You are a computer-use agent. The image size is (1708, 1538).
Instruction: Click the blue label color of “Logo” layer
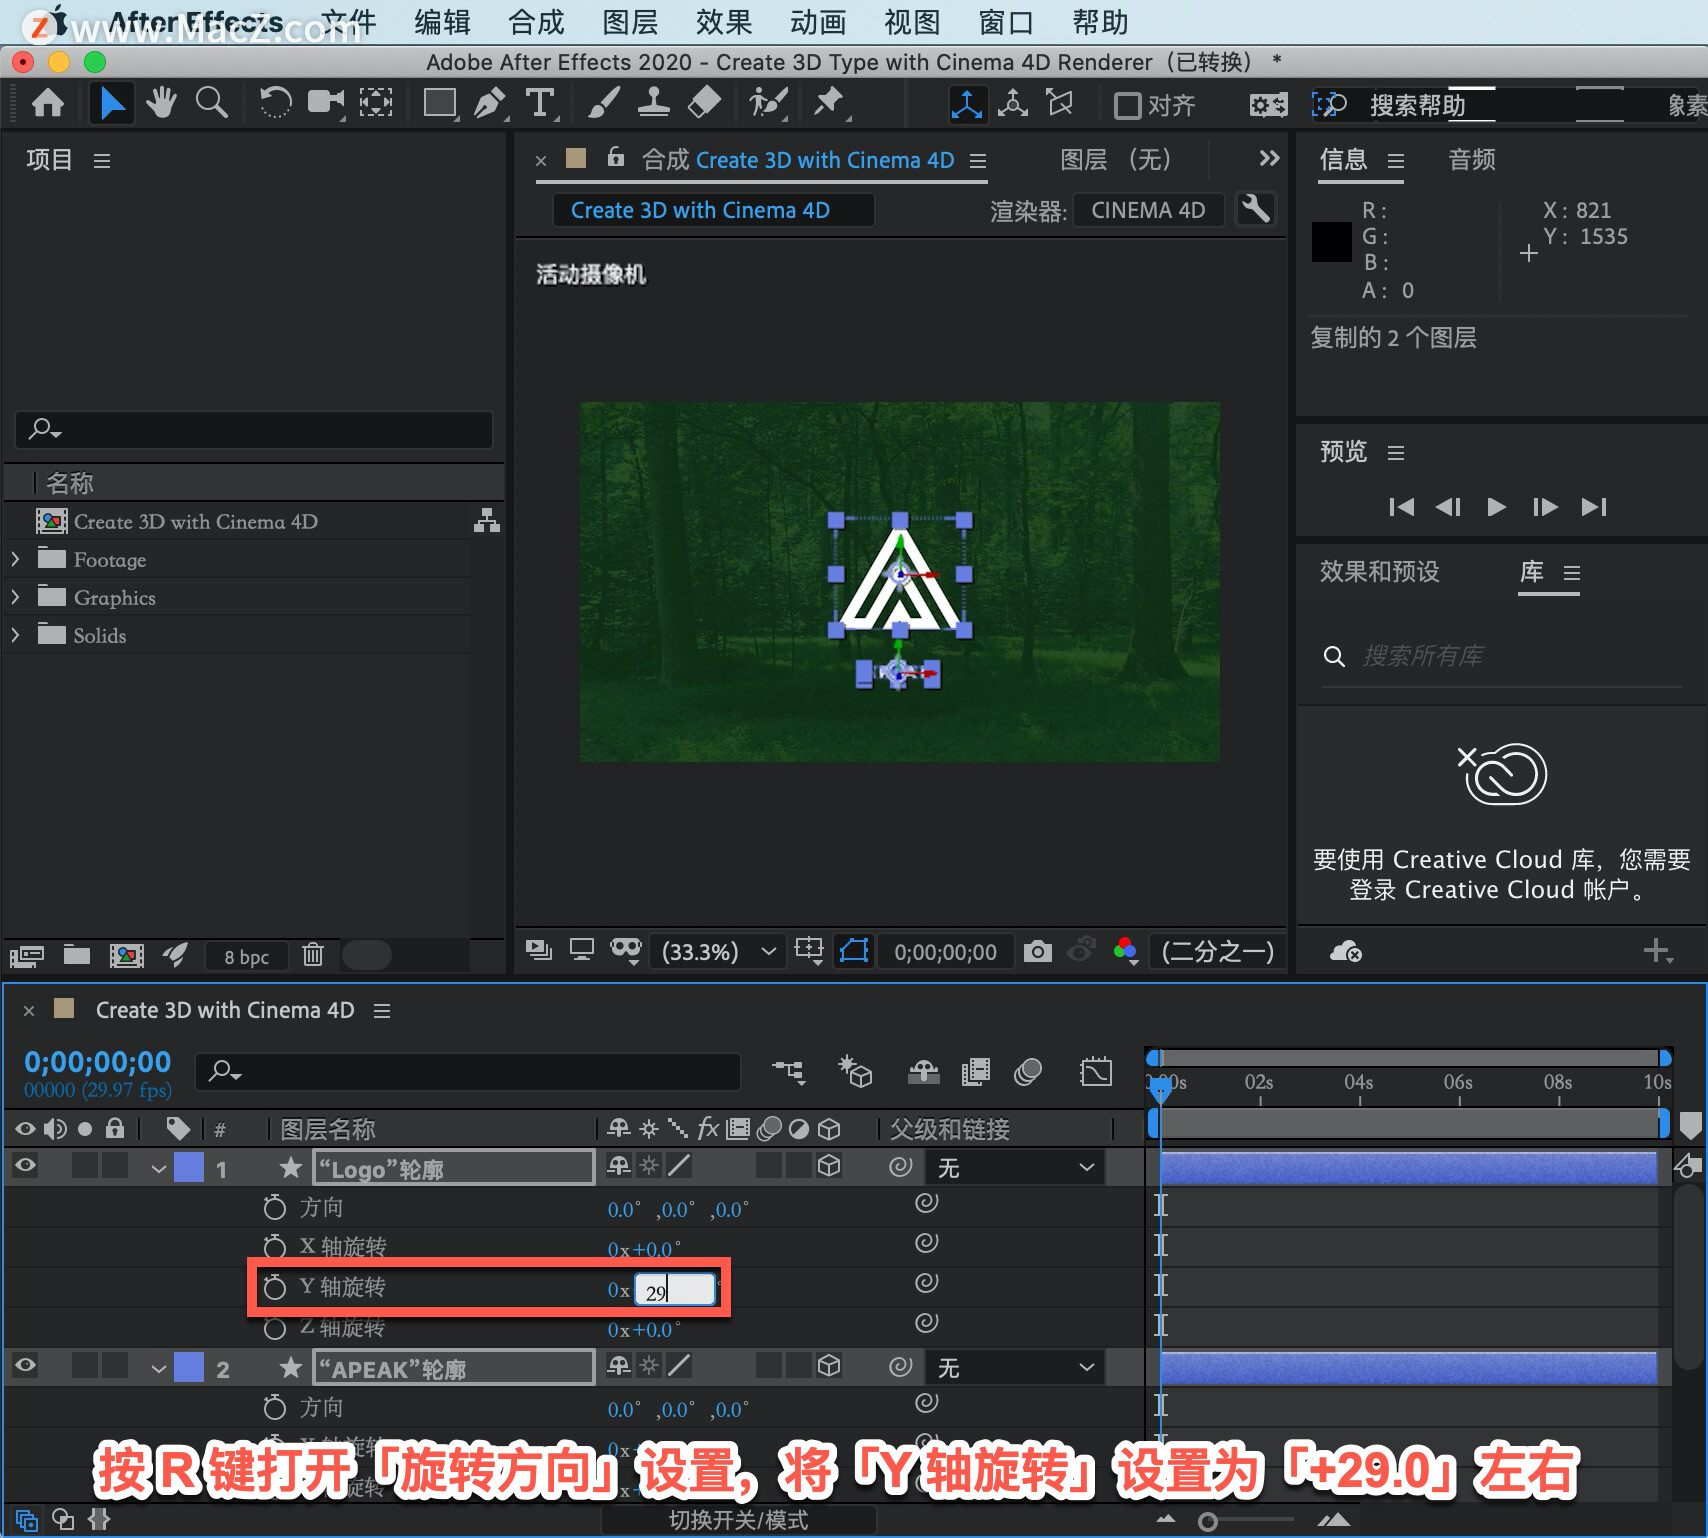coord(189,1167)
